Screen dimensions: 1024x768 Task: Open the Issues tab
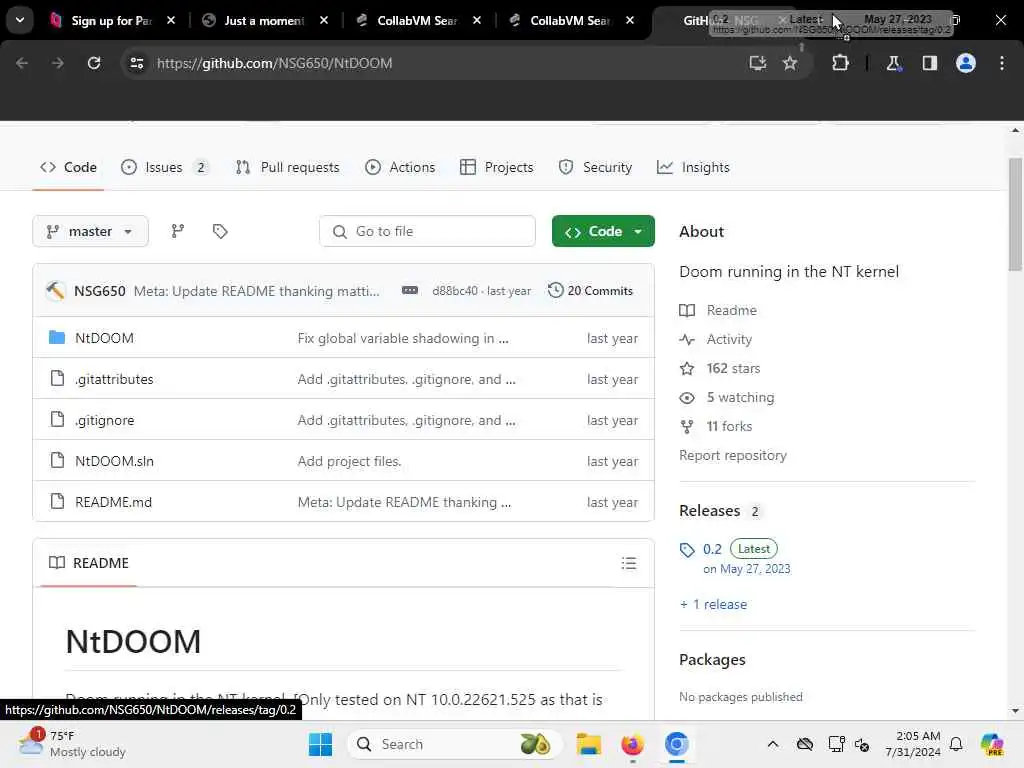(x=165, y=167)
